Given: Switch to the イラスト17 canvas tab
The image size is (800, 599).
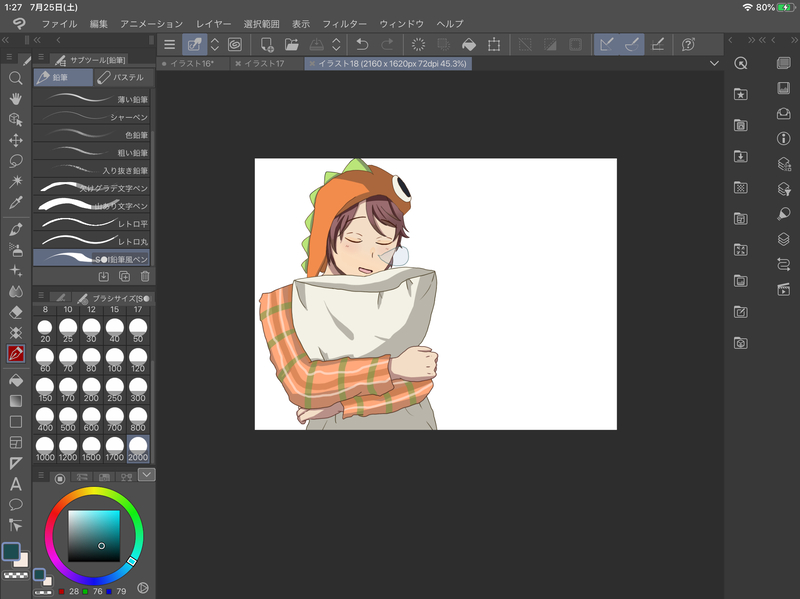Looking at the screenshot, I should 266,64.
